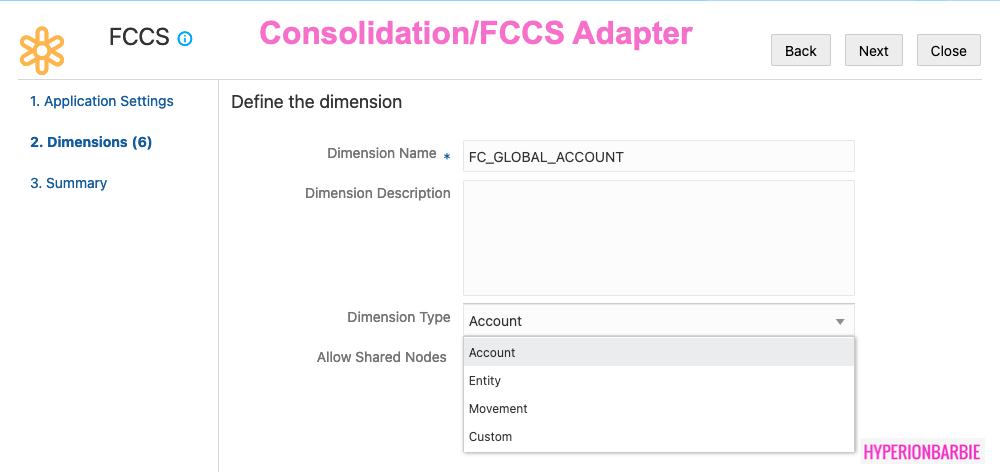Open the info icon beside FCCS
The image size is (1000, 472).
(x=185, y=39)
